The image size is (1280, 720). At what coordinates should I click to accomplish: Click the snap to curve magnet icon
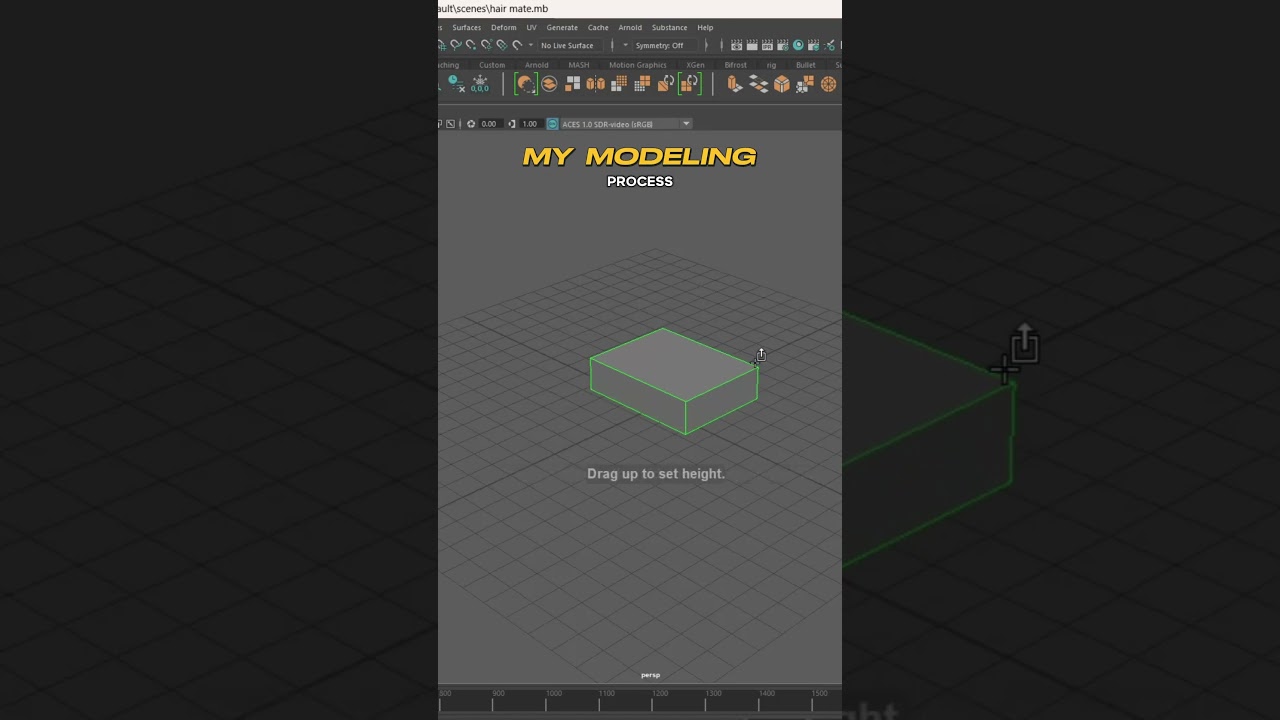pyautogui.click(x=455, y=45)
